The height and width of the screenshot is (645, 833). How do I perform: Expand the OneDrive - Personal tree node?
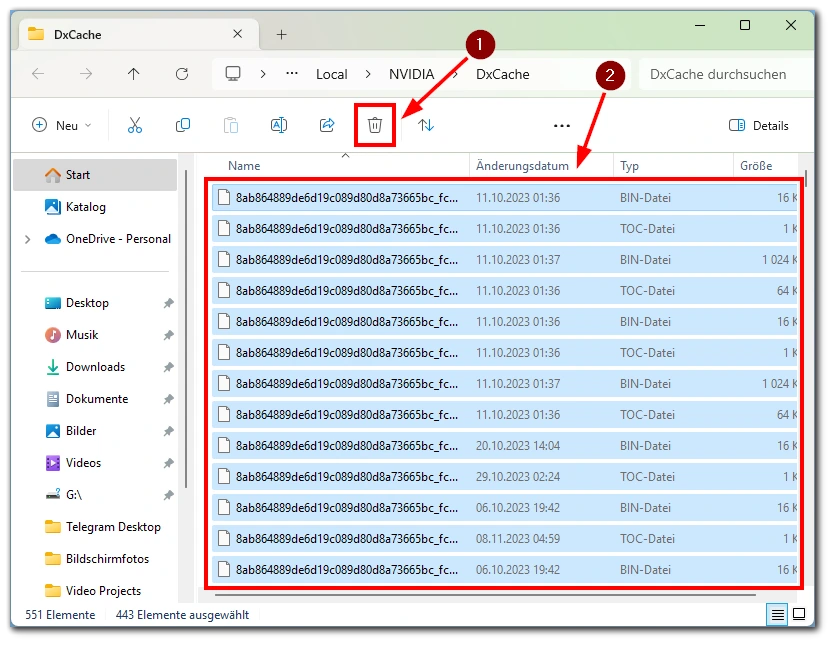point(28,239)
